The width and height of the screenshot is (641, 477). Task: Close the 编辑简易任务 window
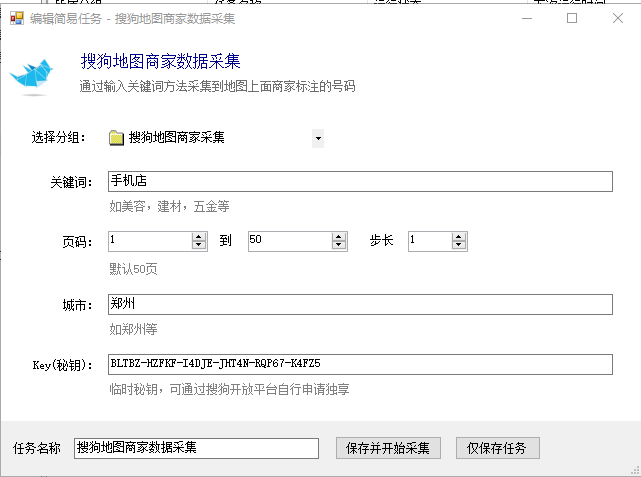click(x=618, y=18)
